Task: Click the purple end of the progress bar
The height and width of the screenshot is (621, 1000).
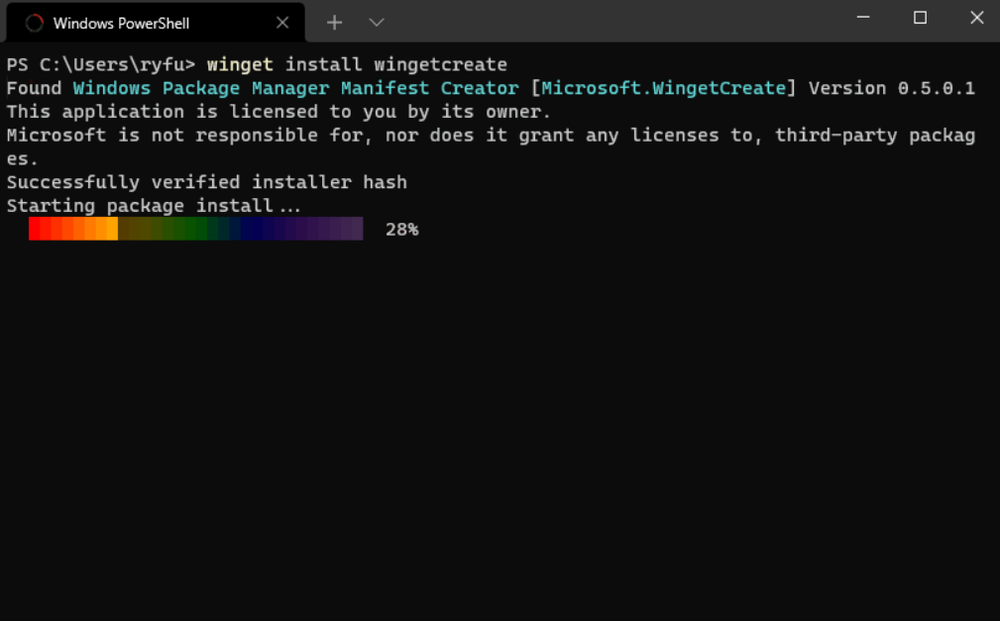Action: (x=346, y=229)
